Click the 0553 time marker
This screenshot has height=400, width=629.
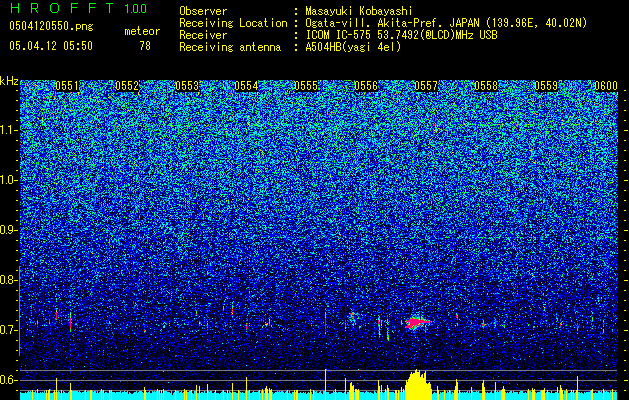pos(187,86)
